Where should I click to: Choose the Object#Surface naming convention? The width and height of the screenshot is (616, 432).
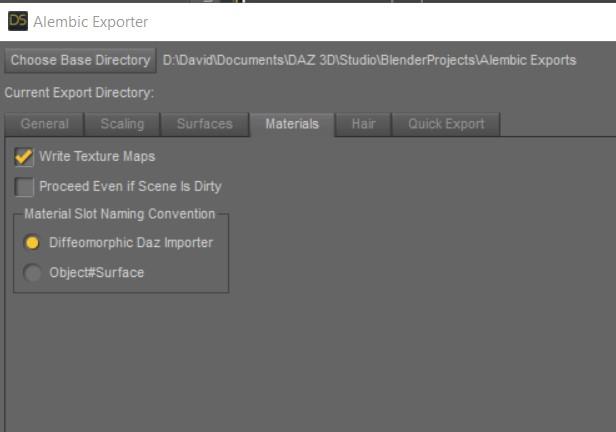click(32, 273)
